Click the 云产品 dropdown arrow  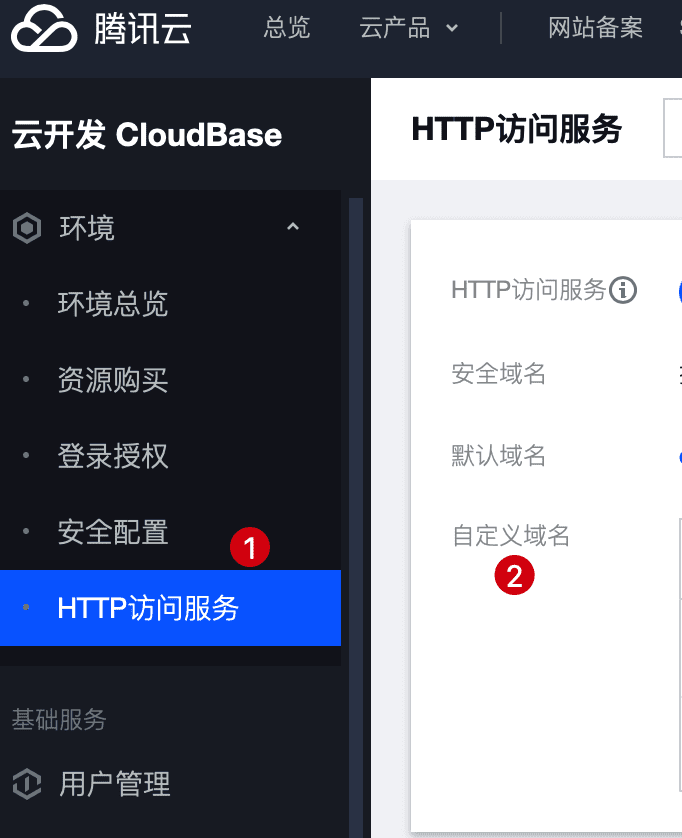[452, 28]
